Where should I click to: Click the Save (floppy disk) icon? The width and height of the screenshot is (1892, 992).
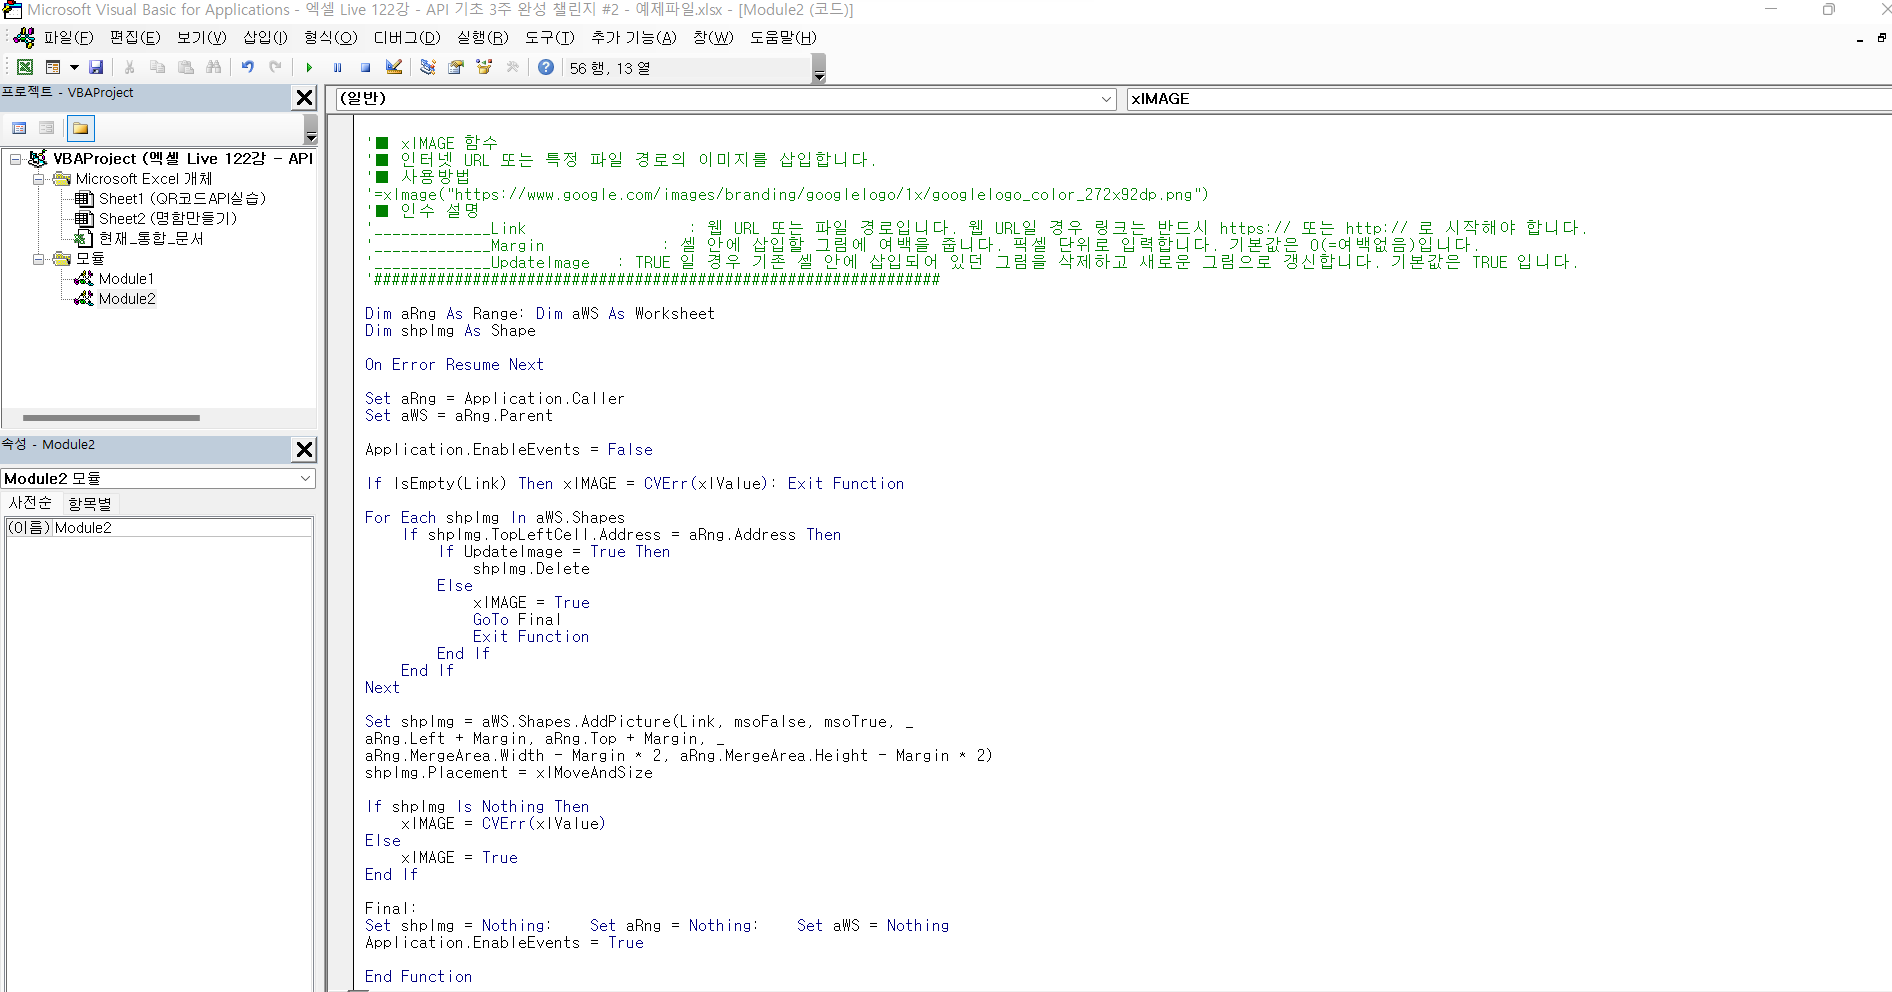[x=96, y=67]
